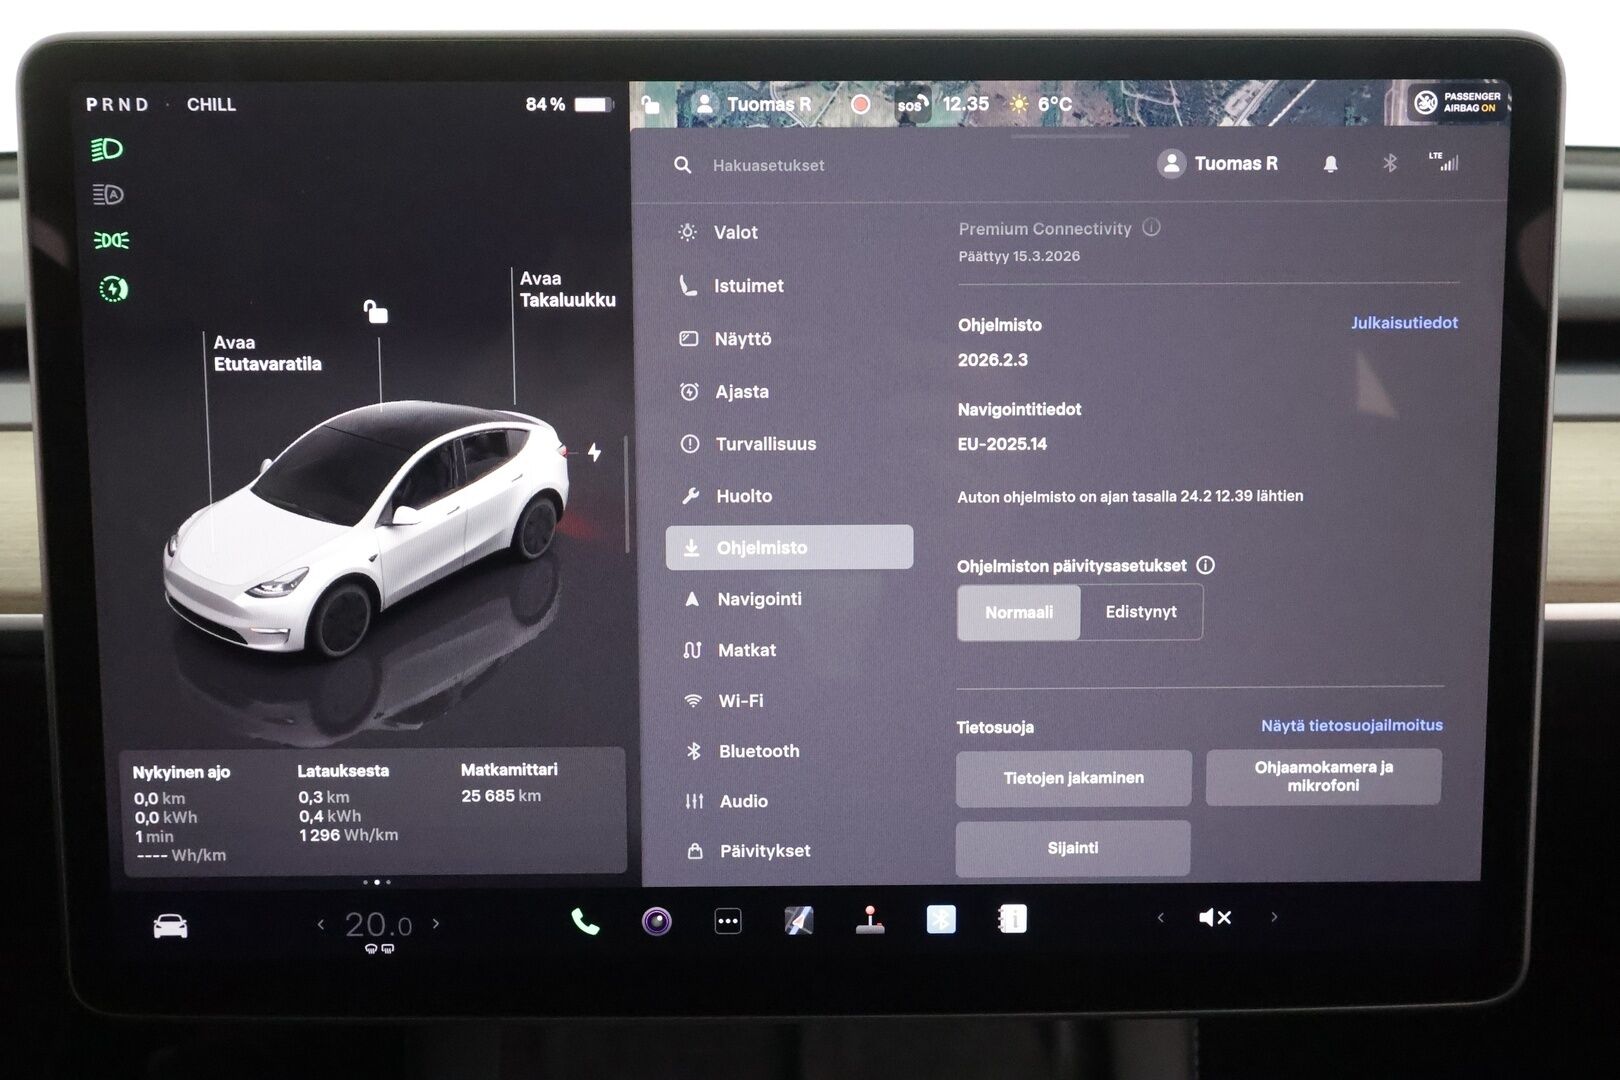
Task: Open Julkaisutiedot release notes
Action: (x=1404, y=322)
